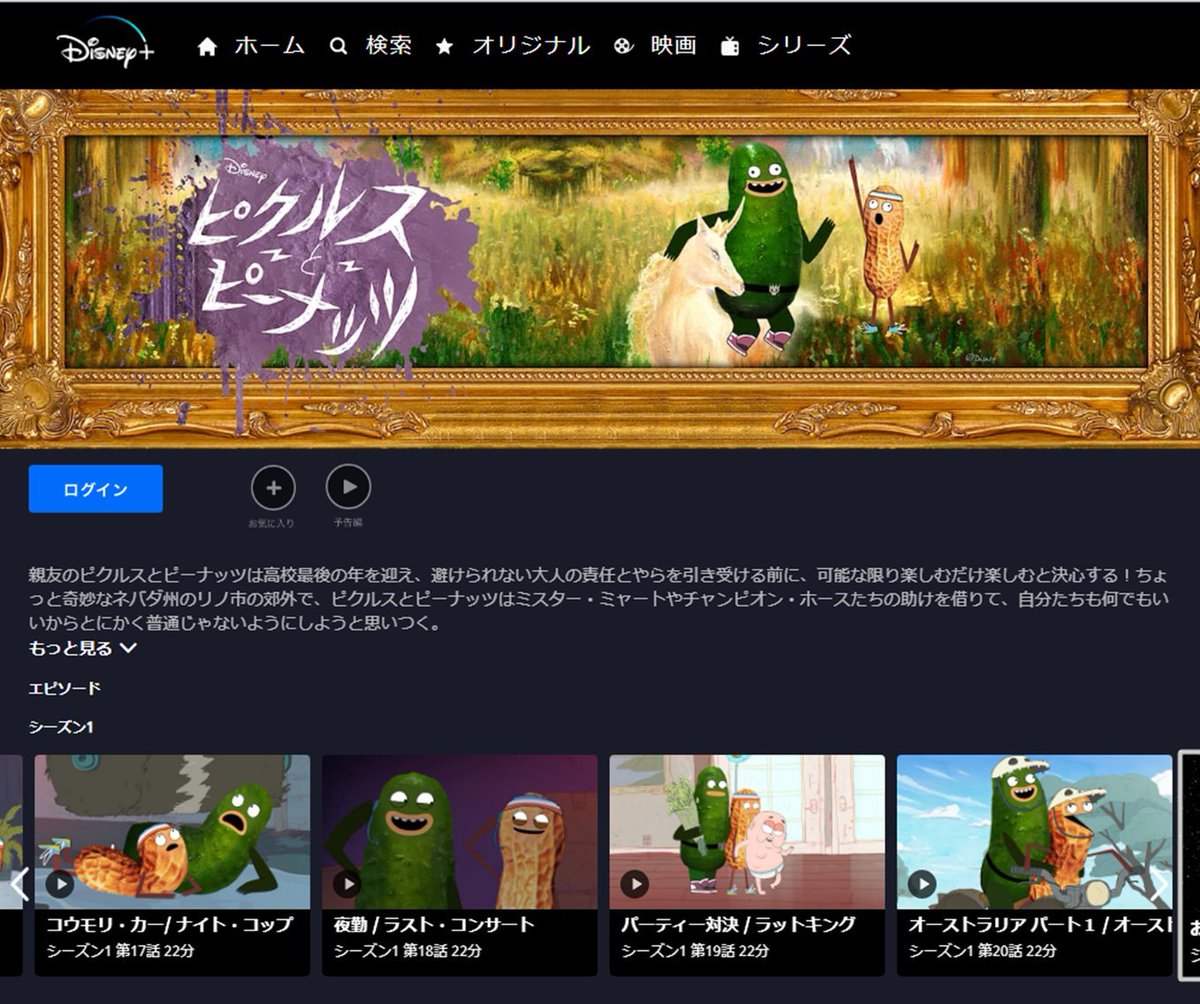Click title コウモリ・カー/ ナイト・コップ
The image size is (1200, 1004).
click(x=170, y=925)
